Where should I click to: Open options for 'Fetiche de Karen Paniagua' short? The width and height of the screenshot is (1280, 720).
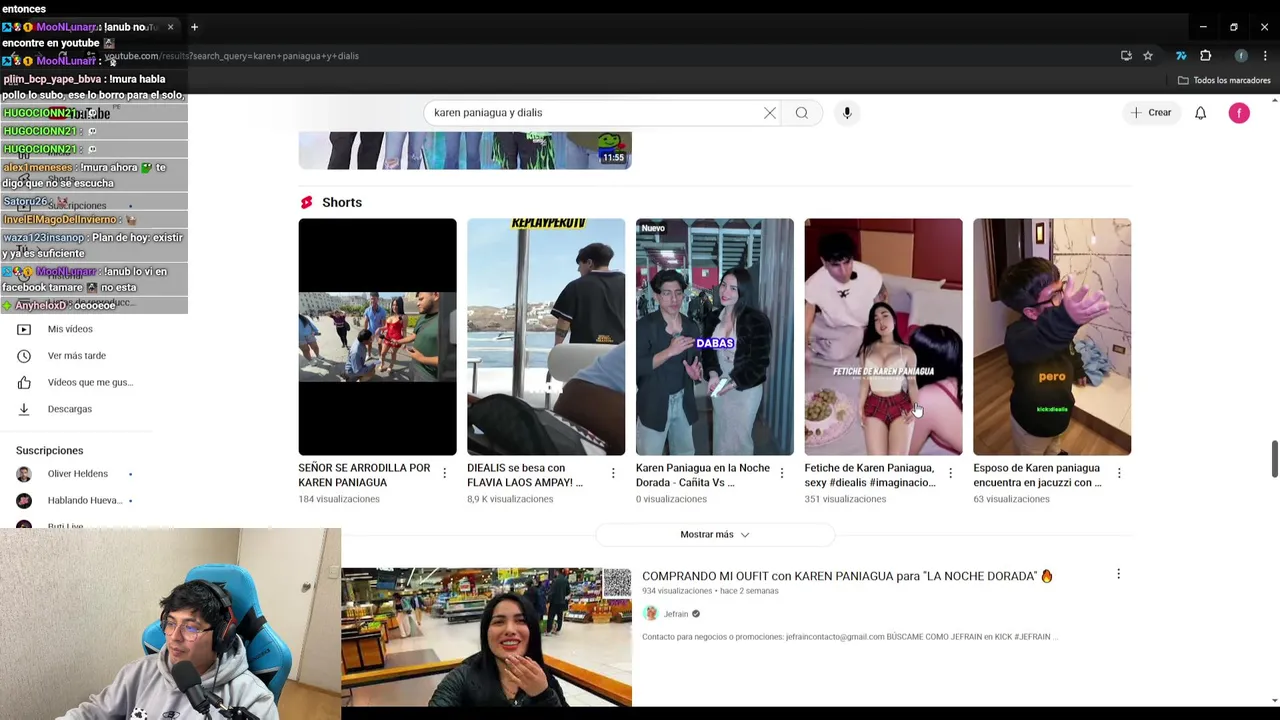pyautogui.click(x=950, y=473)
